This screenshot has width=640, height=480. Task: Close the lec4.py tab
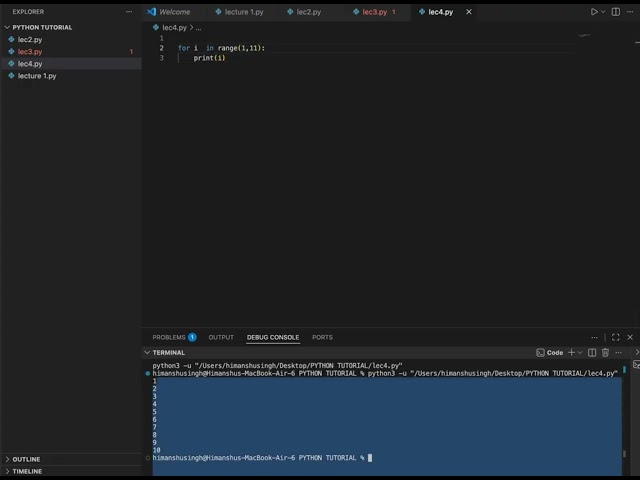coord(469,12)
